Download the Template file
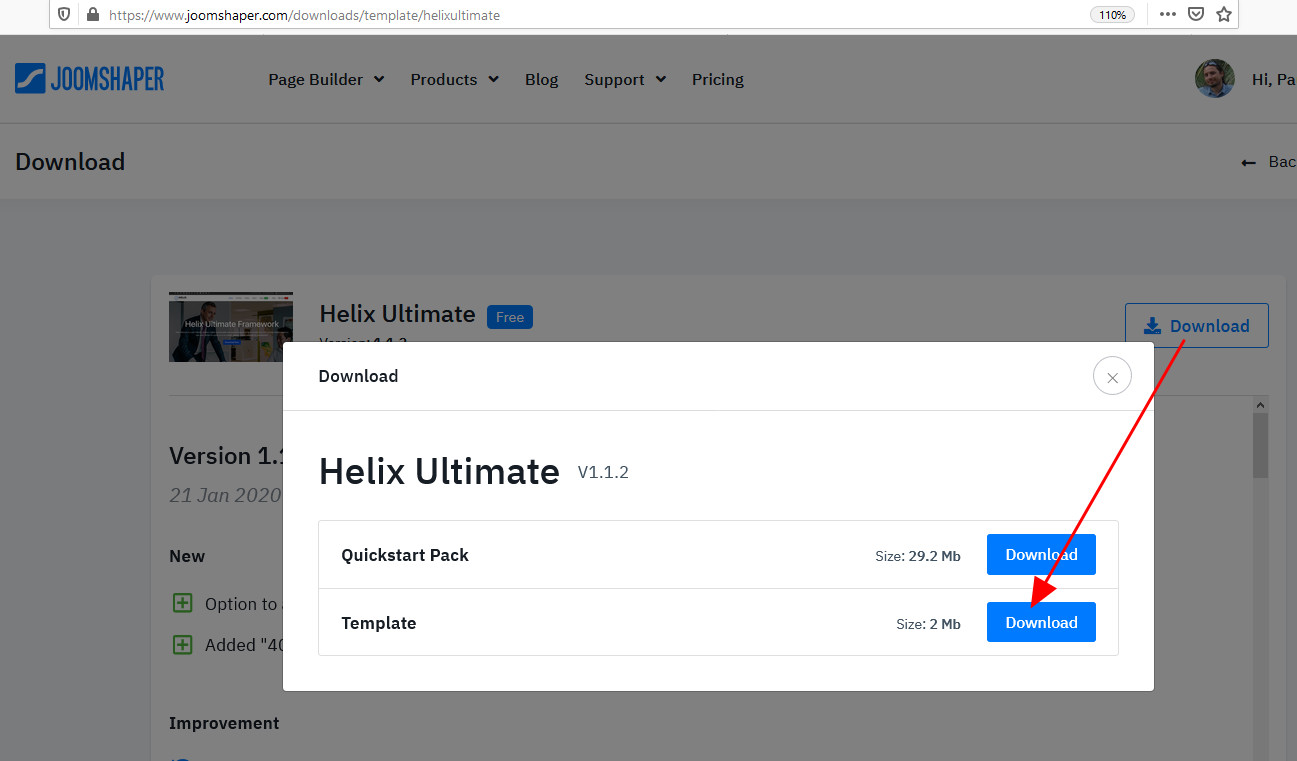This screenshot has height=761, width=1297. click(1040, 622)
